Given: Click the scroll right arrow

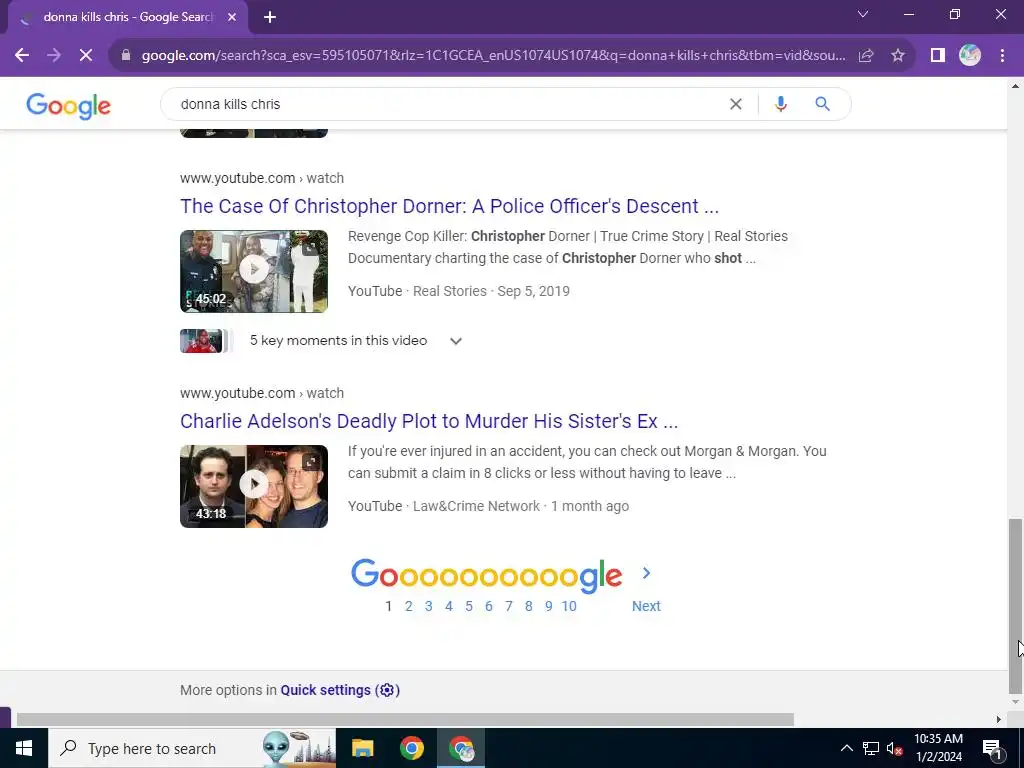Looking at the screenshot, I should tap(999, 720).
